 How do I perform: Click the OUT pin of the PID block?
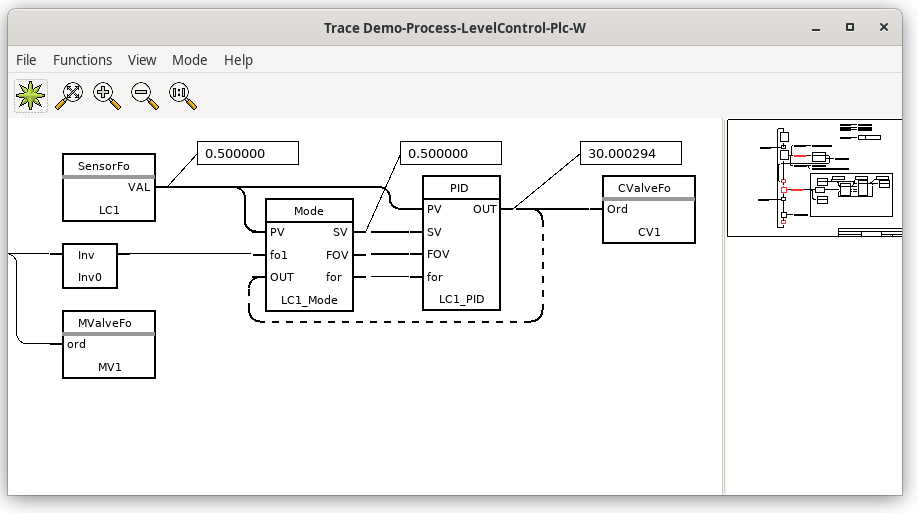[485, 209]
